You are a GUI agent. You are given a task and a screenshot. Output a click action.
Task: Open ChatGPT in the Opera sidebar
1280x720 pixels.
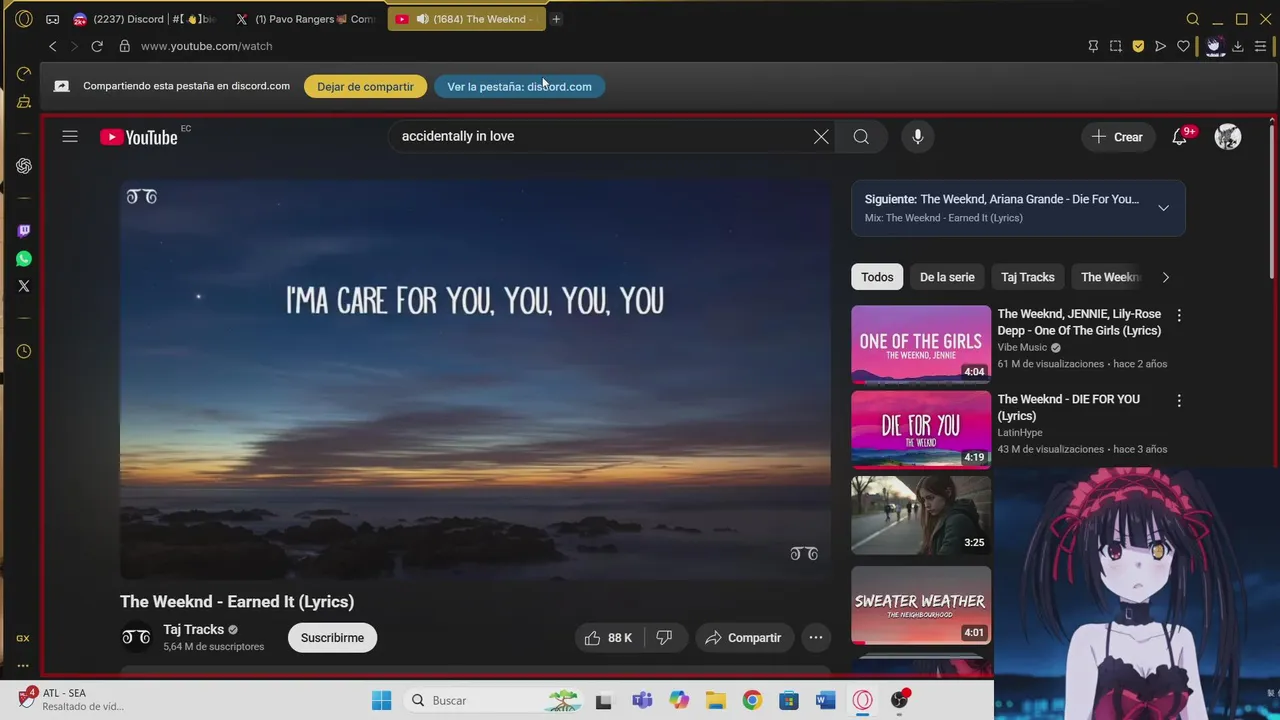24,166
